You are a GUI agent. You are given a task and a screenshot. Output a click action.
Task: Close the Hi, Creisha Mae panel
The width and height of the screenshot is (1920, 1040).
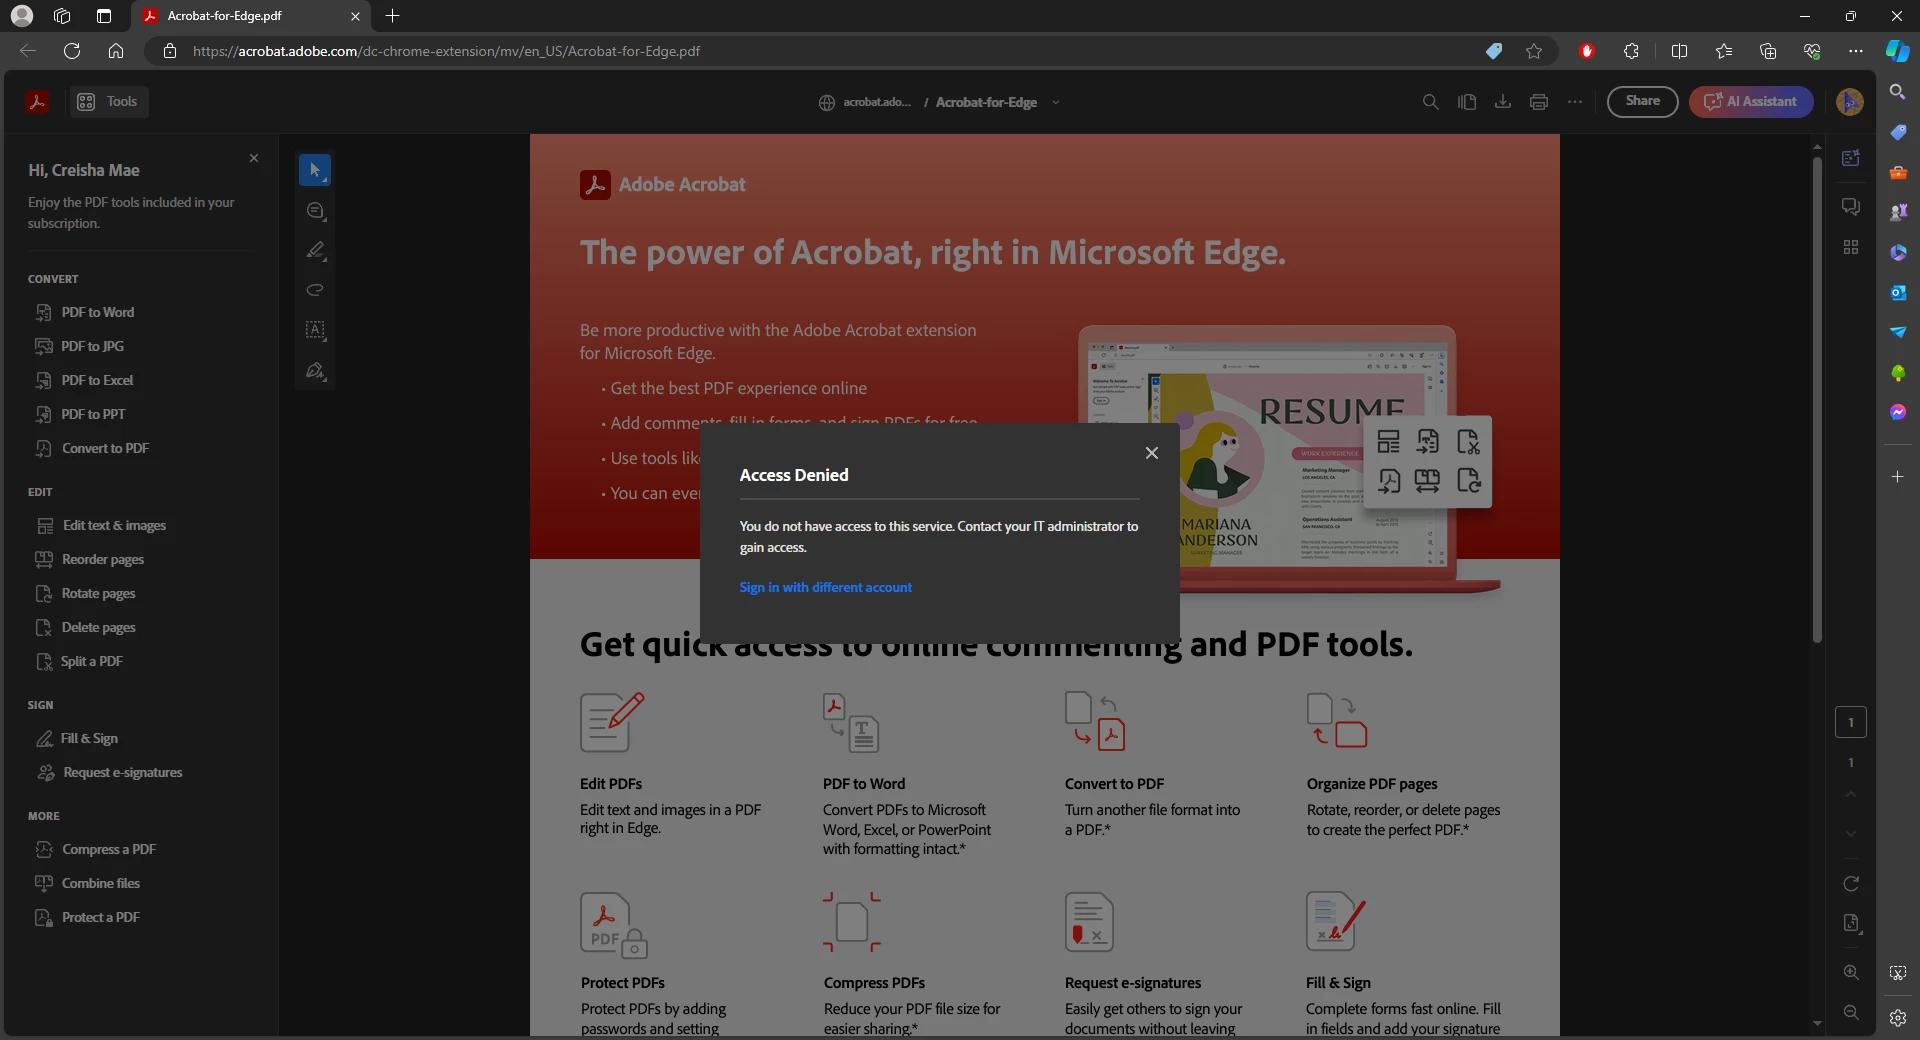coord(254,158)
